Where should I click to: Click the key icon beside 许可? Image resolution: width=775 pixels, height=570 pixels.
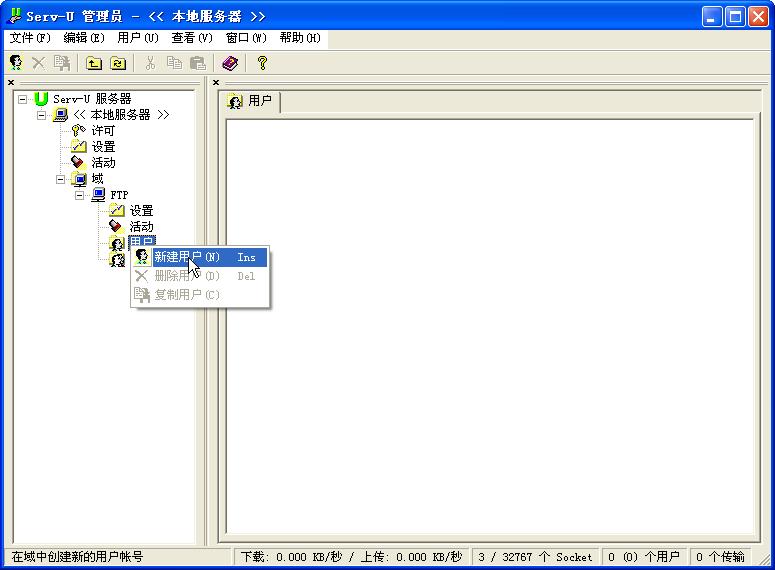[x=79, y=131]
